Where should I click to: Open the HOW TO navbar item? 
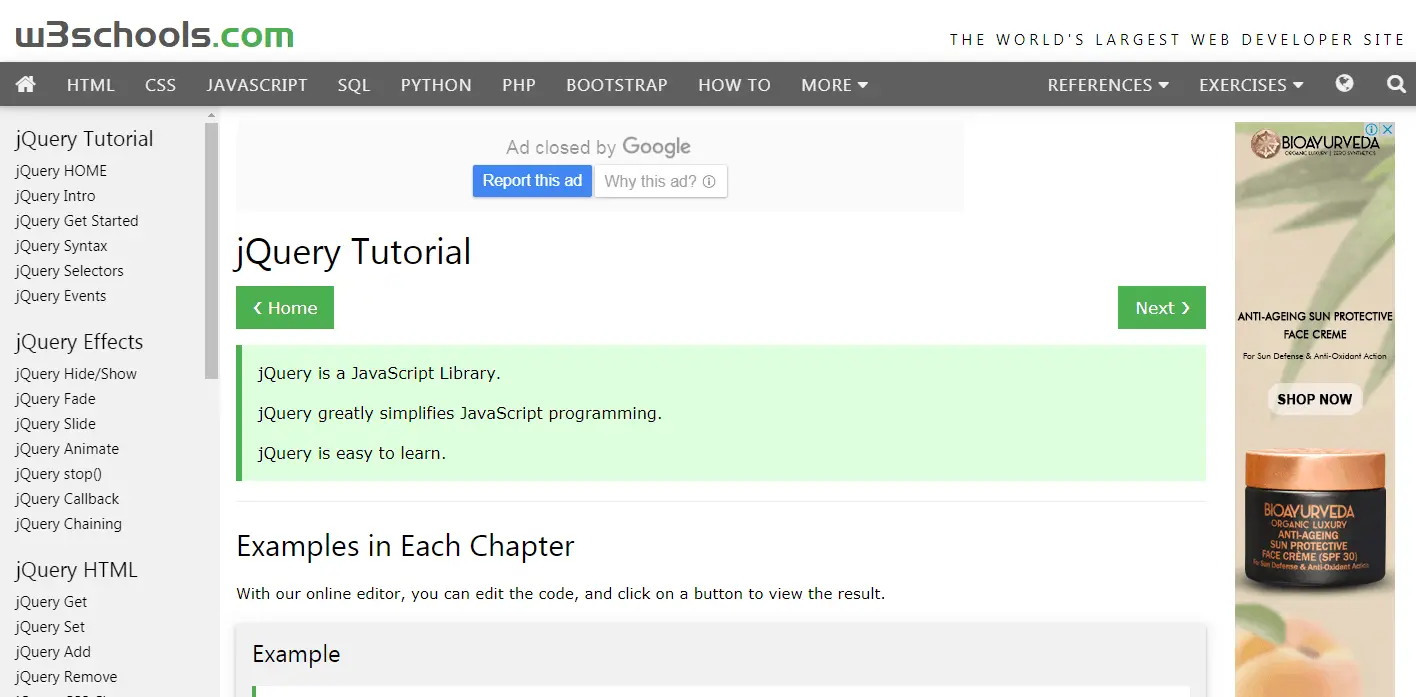734,85
